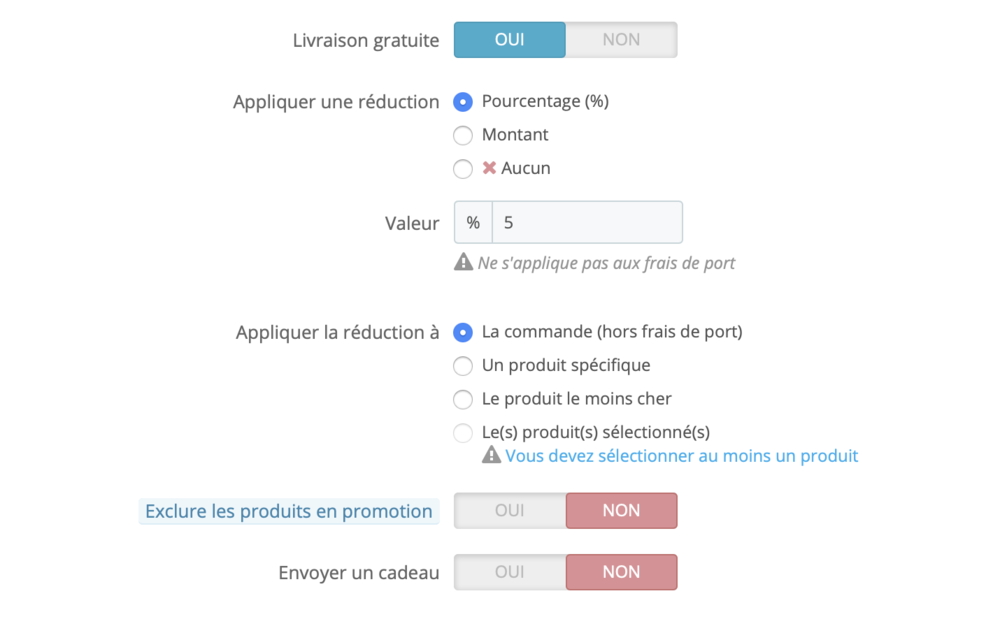The image size is (1000, 626).
Task: Select the Pourcentage (%) reduction option
Action: [462, 101]
